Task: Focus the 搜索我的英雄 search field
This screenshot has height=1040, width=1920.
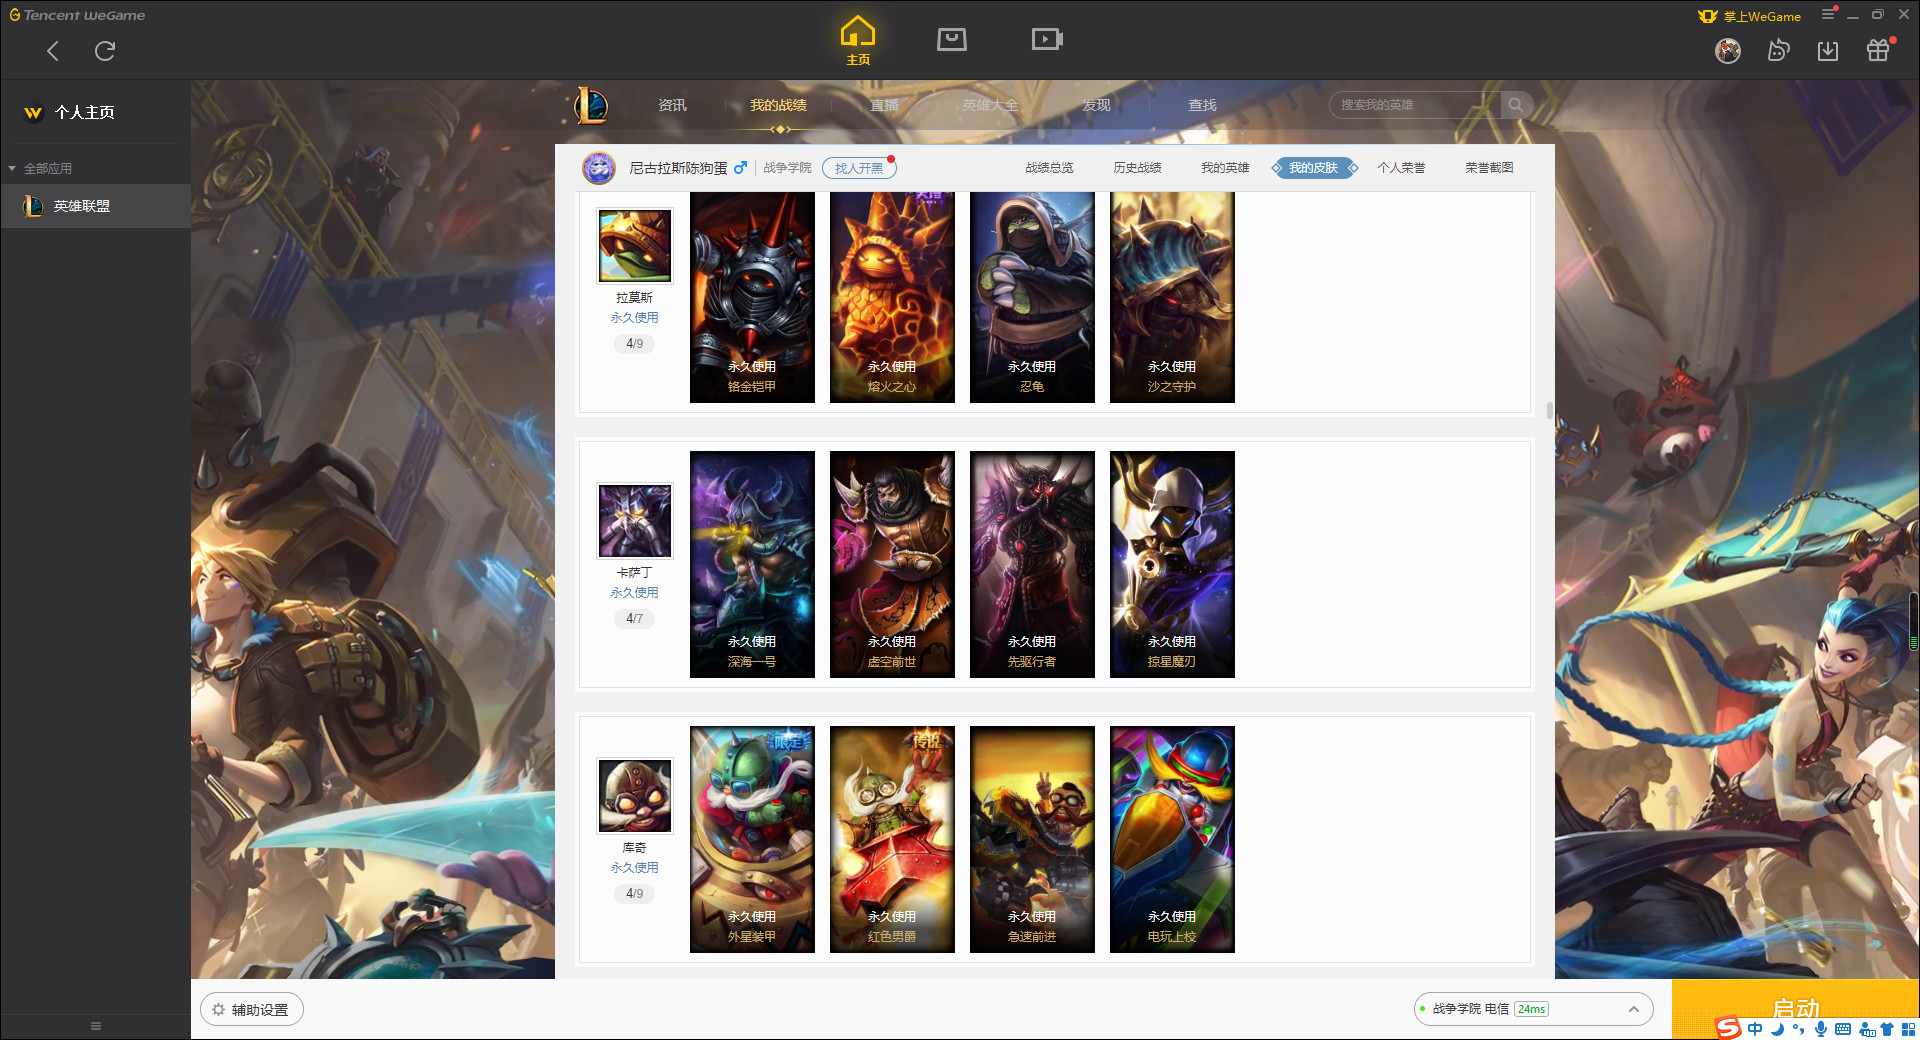Action: click(x=1415, y=105)
